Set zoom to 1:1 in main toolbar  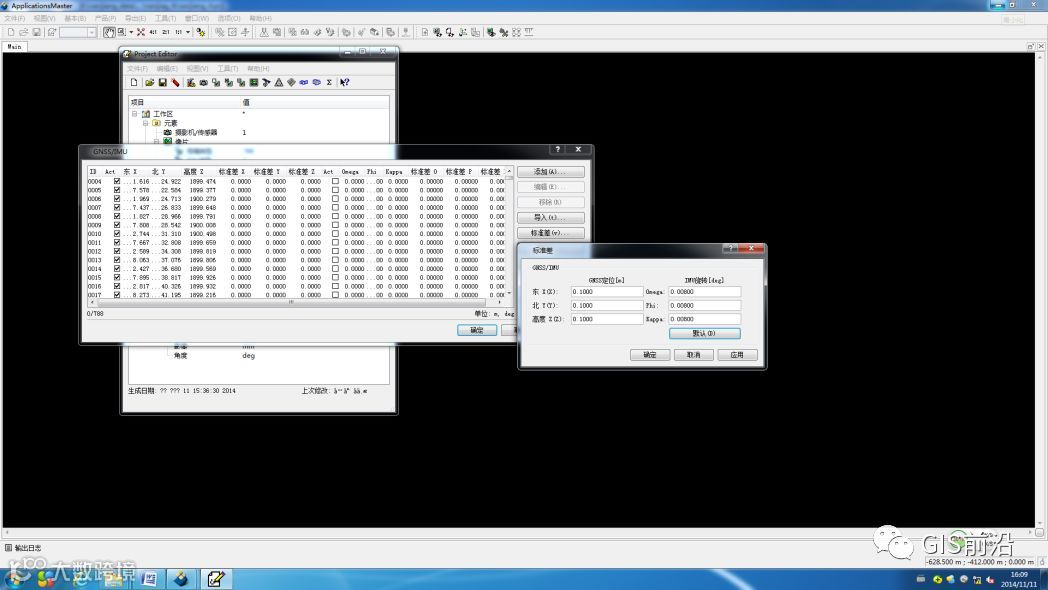tap(178, 32)
